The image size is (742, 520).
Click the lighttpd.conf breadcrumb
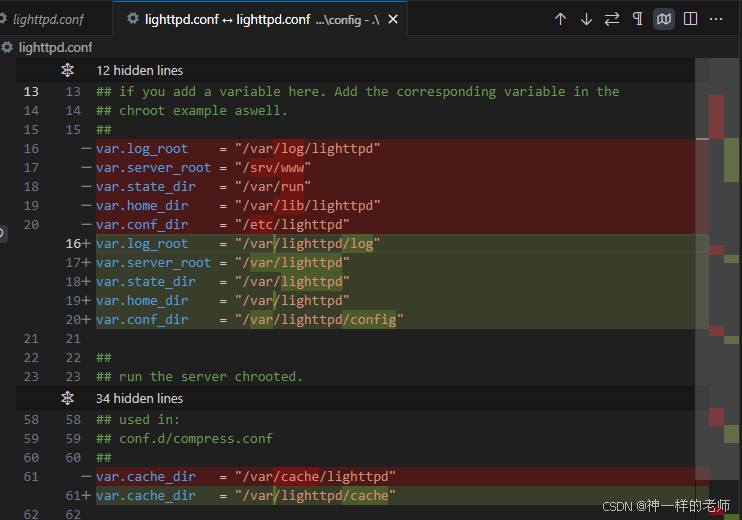click(x=55, y=48)
